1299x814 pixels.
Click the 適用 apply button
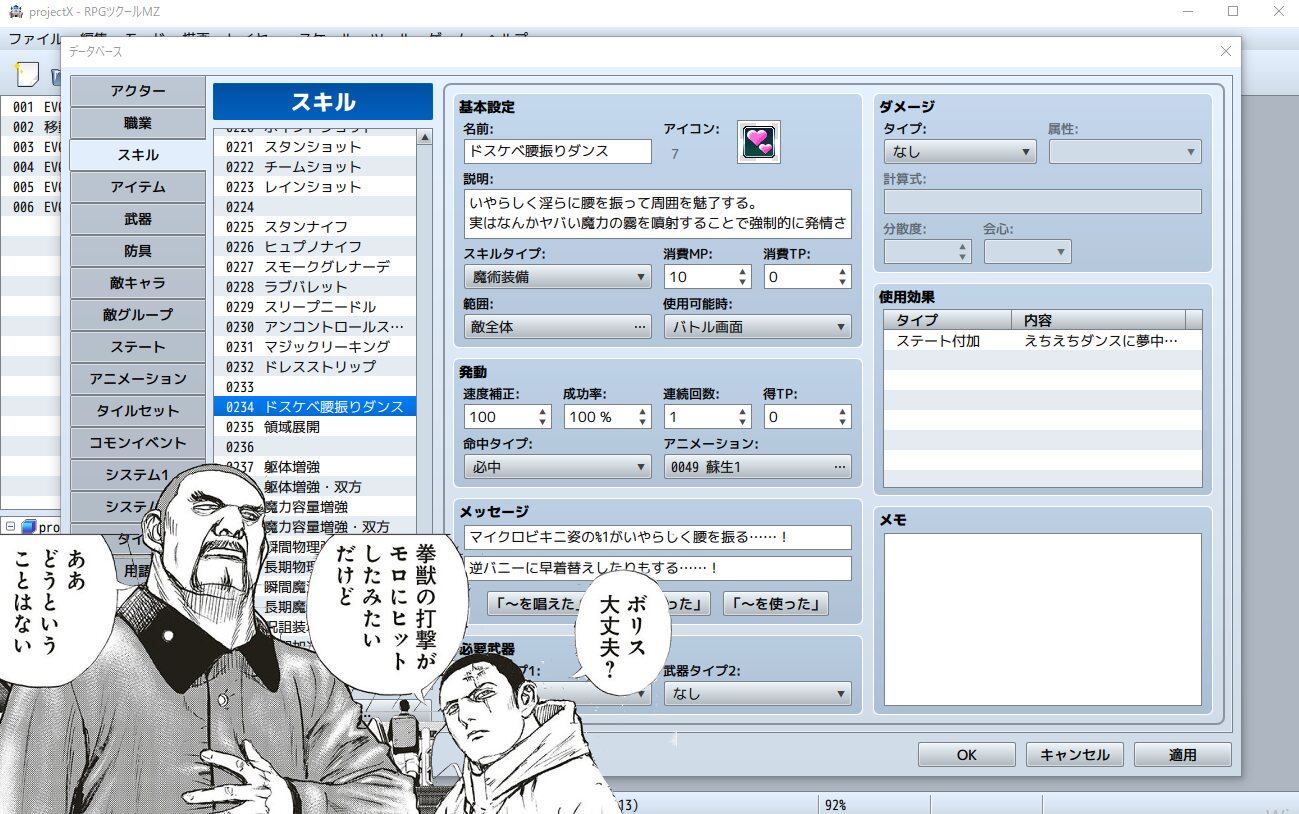(x=1183, y=755)
